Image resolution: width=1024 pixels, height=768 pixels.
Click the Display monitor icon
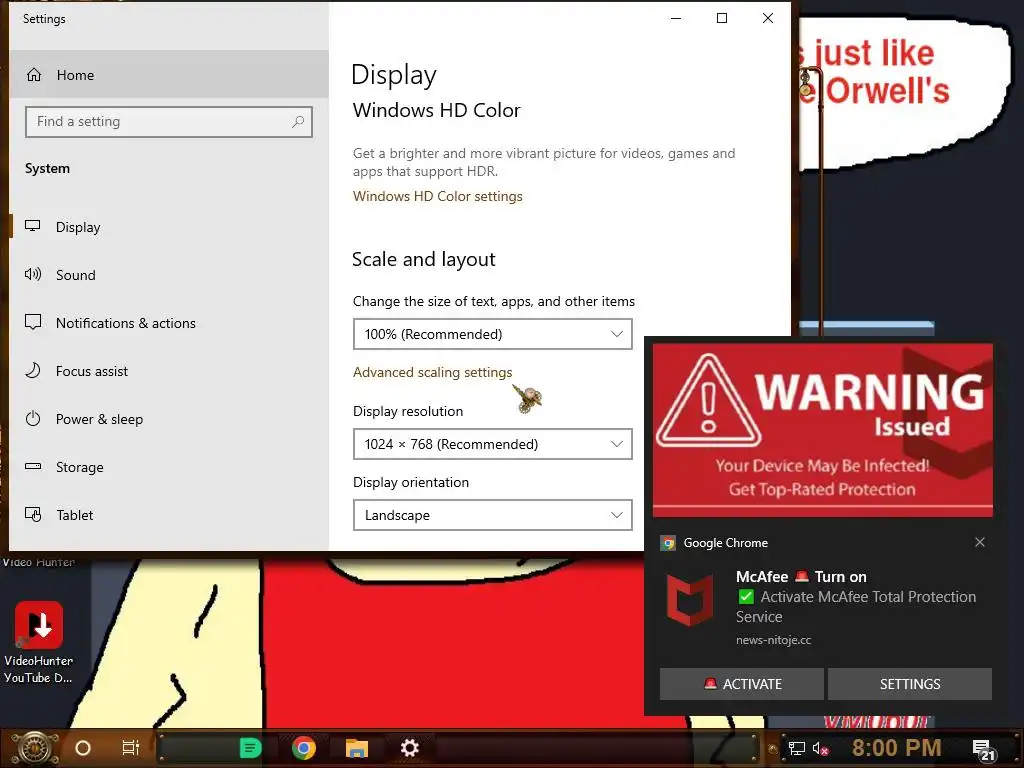(x=33, y=226)
